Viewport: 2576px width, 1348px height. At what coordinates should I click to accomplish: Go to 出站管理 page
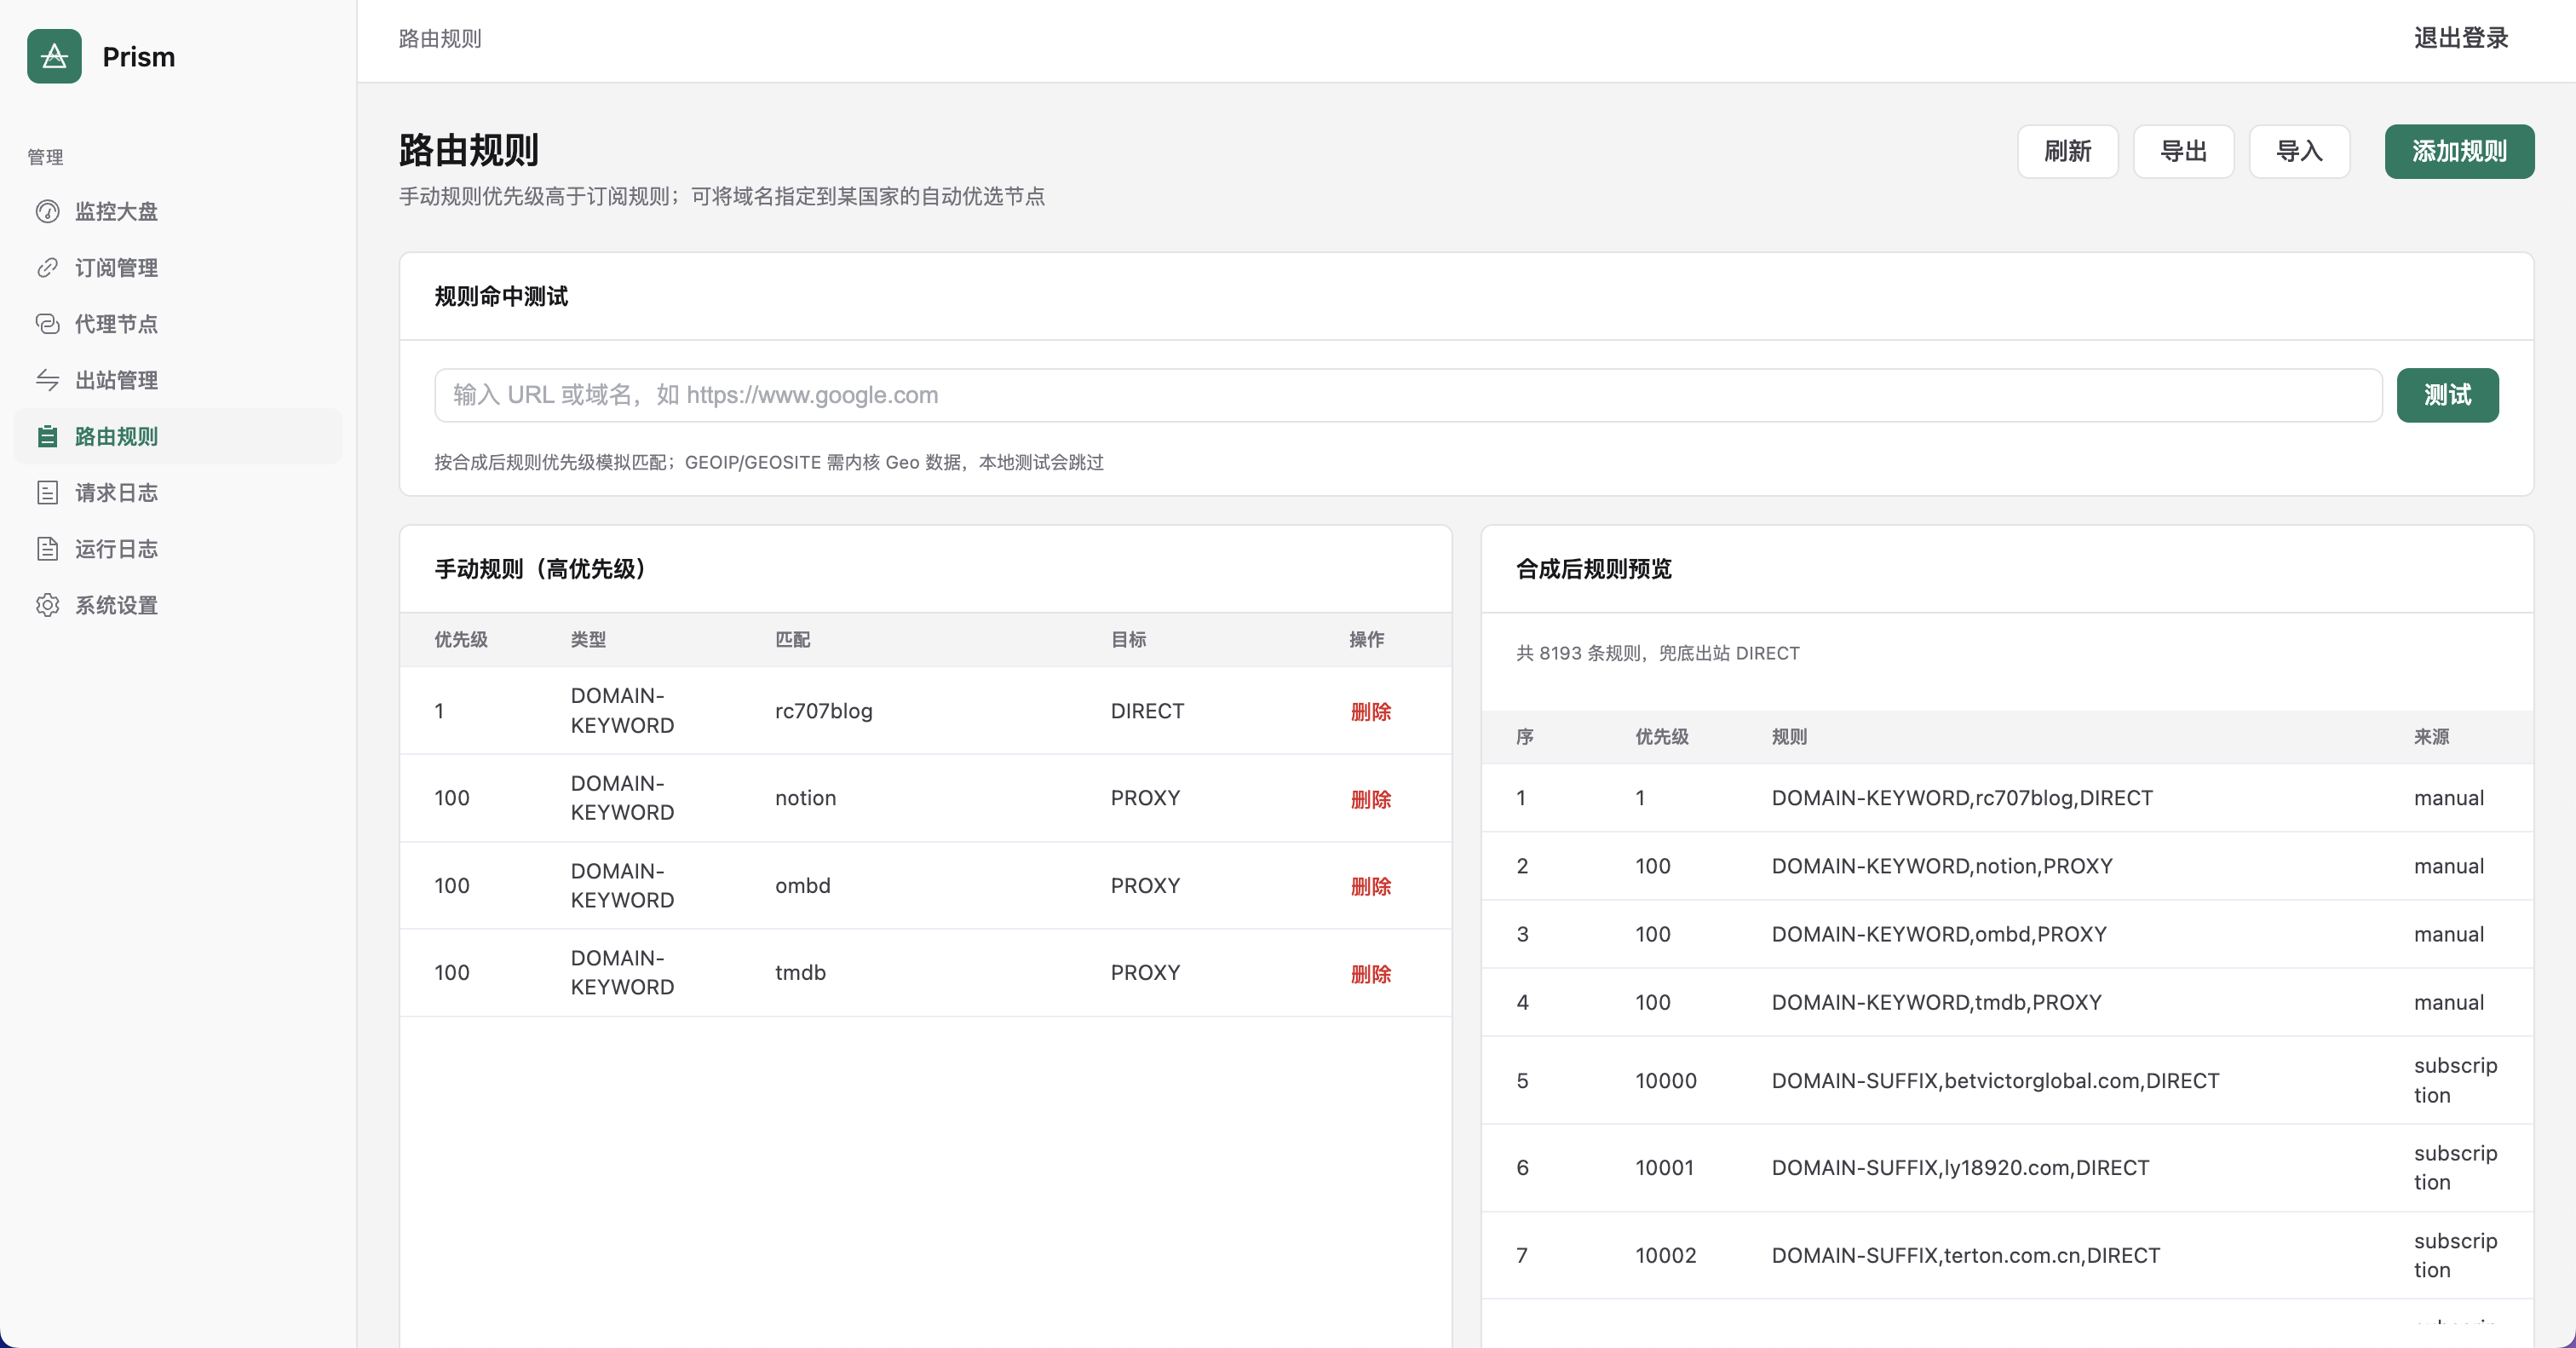[x=178, y=380]
